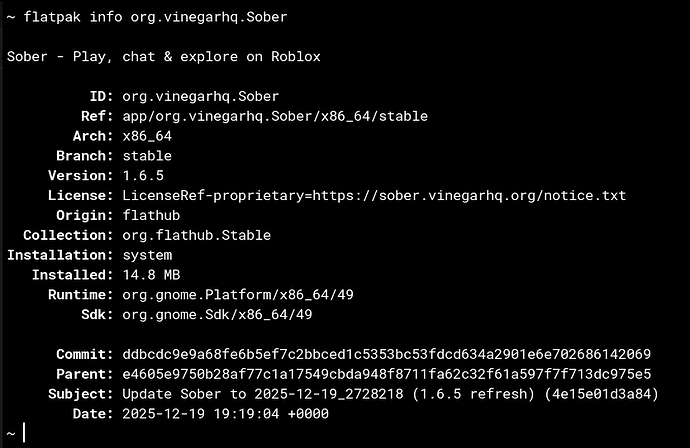Click the Collection value org.flathub.Stable
This screenshot has height=448, width=690.
[x=196, y=235]
